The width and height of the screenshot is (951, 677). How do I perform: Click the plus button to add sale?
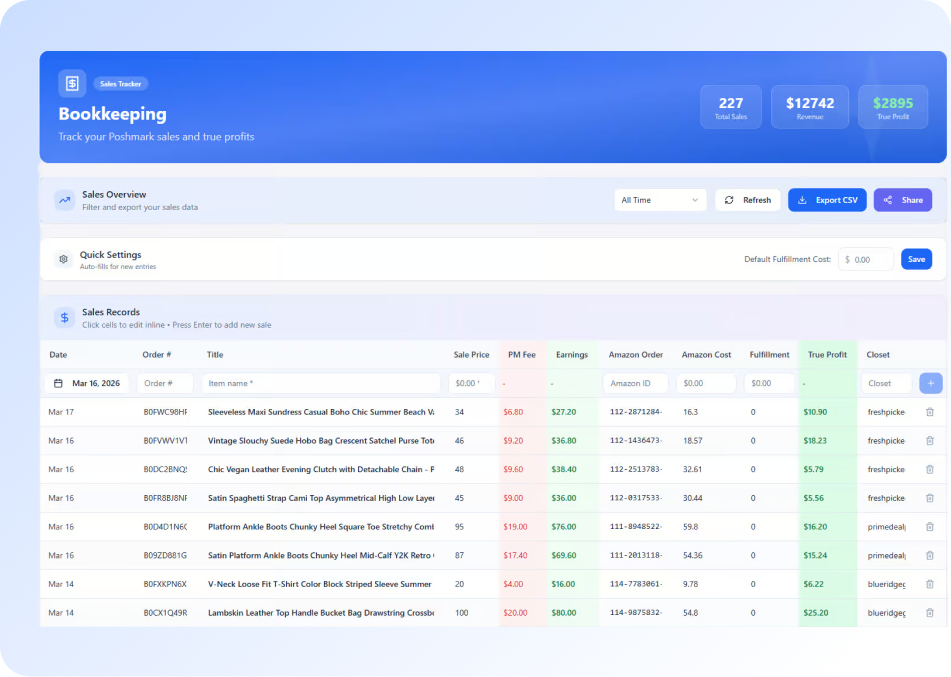tap(930, 383)
